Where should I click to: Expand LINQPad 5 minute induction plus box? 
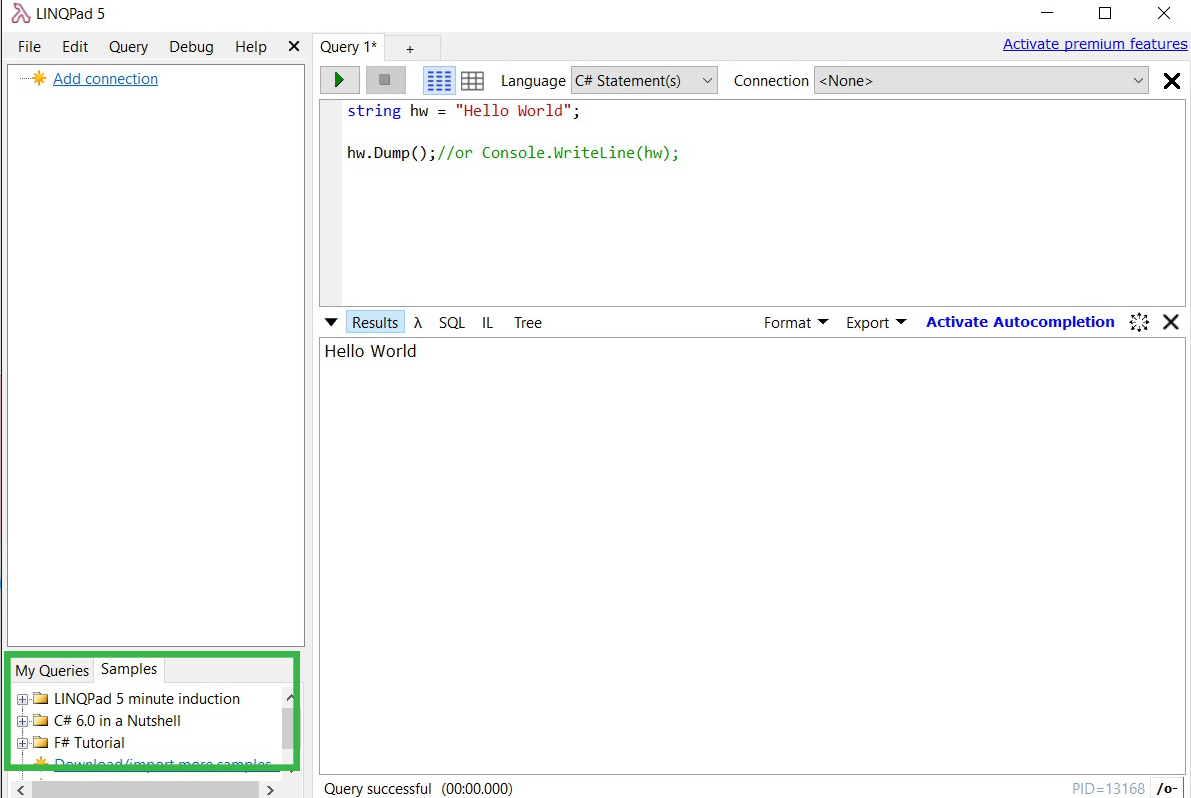(x=22, y=699)
